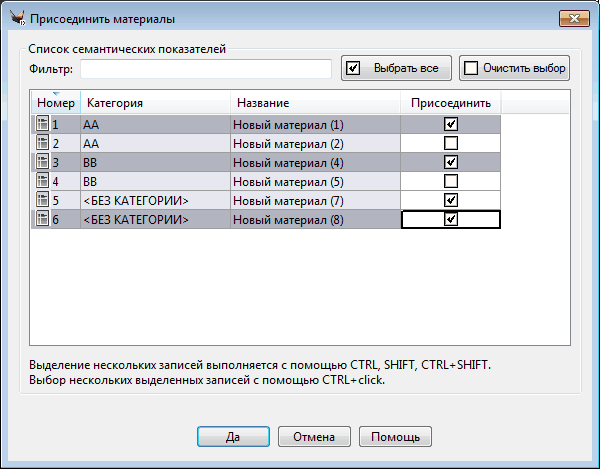Focus the Фильтр text field
This screenshot has height=469, width=600.
[206, 69]
